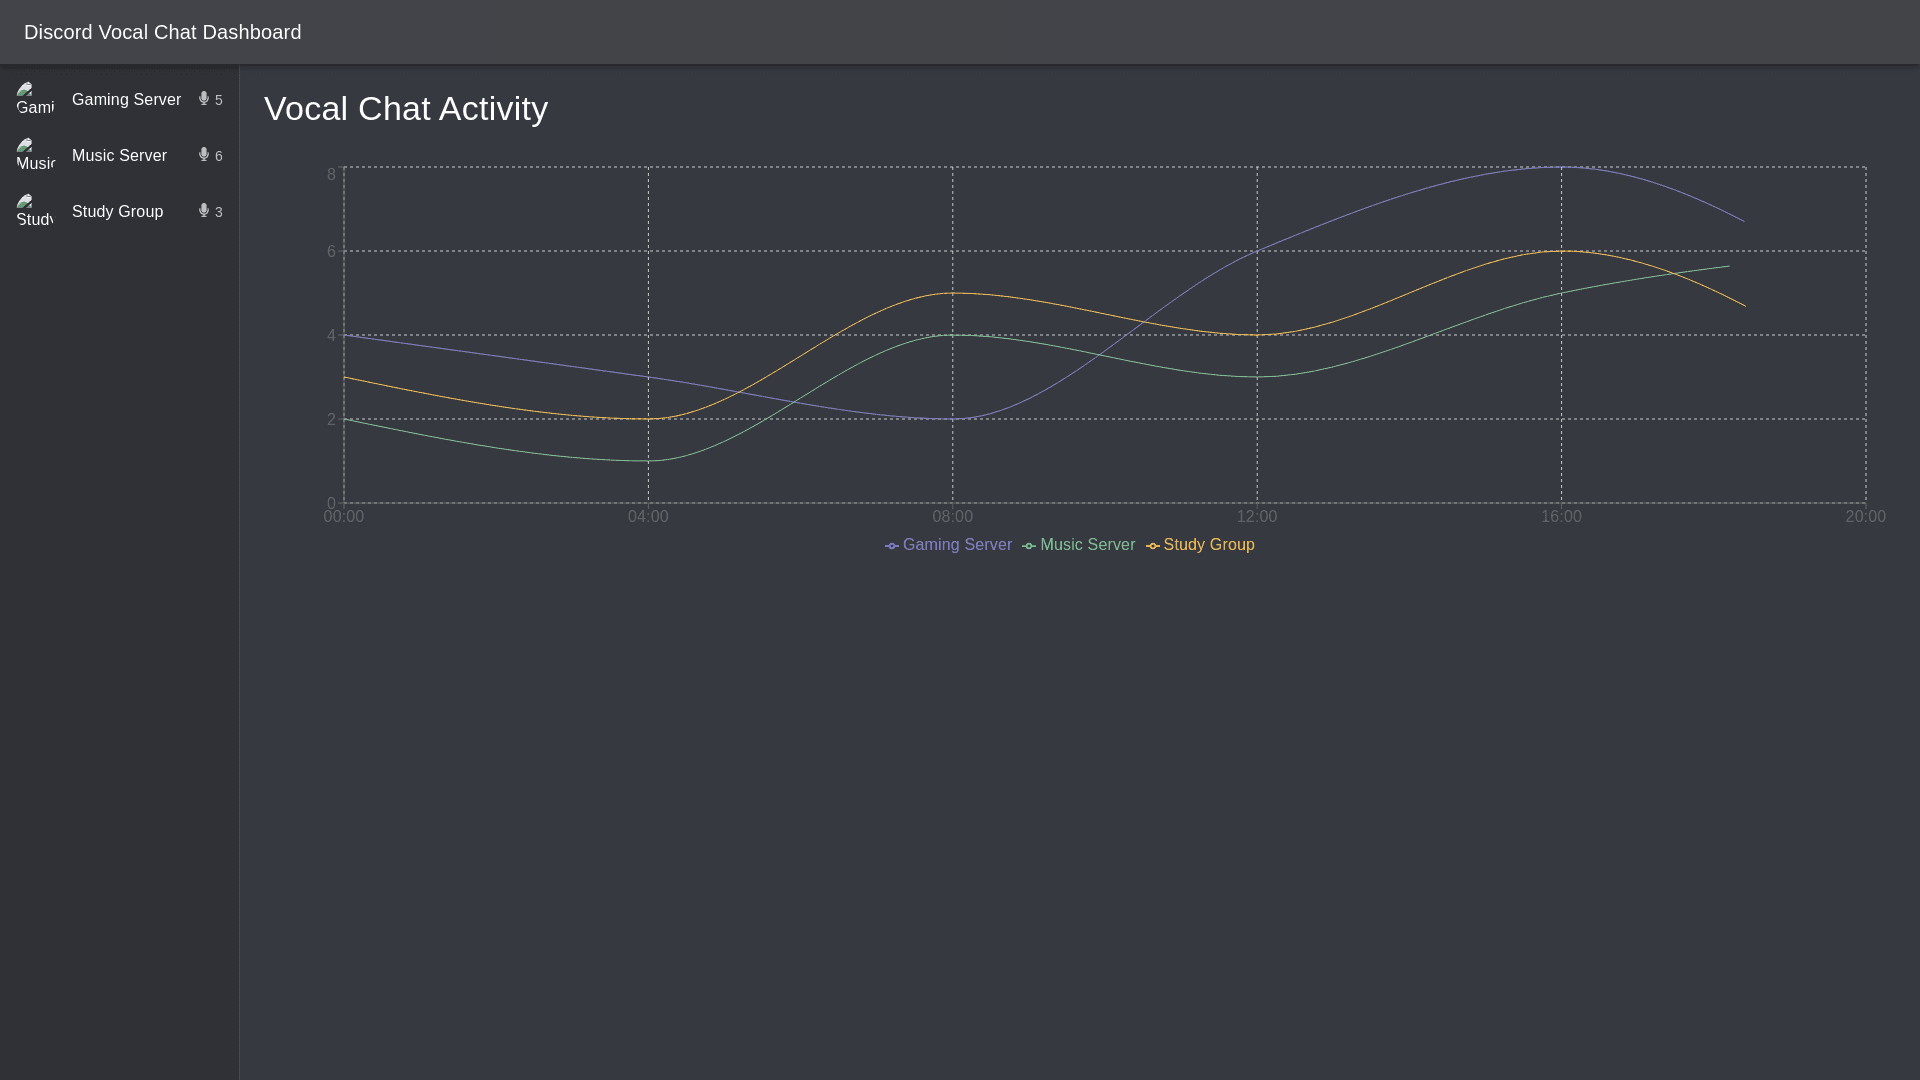Toggle Music Server series in chart legend
The height and width of the screenshot is (1080, 1920).
point(1087,545)
